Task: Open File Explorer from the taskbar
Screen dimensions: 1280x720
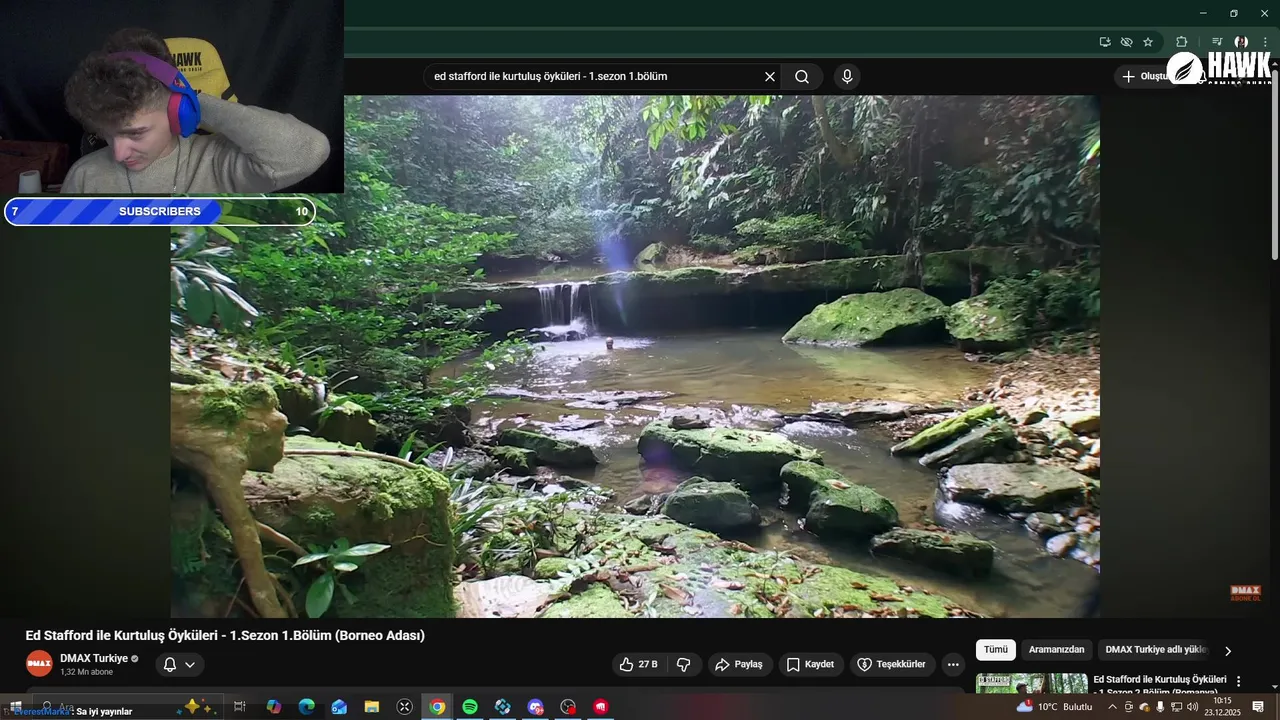Action: [371, 707]
